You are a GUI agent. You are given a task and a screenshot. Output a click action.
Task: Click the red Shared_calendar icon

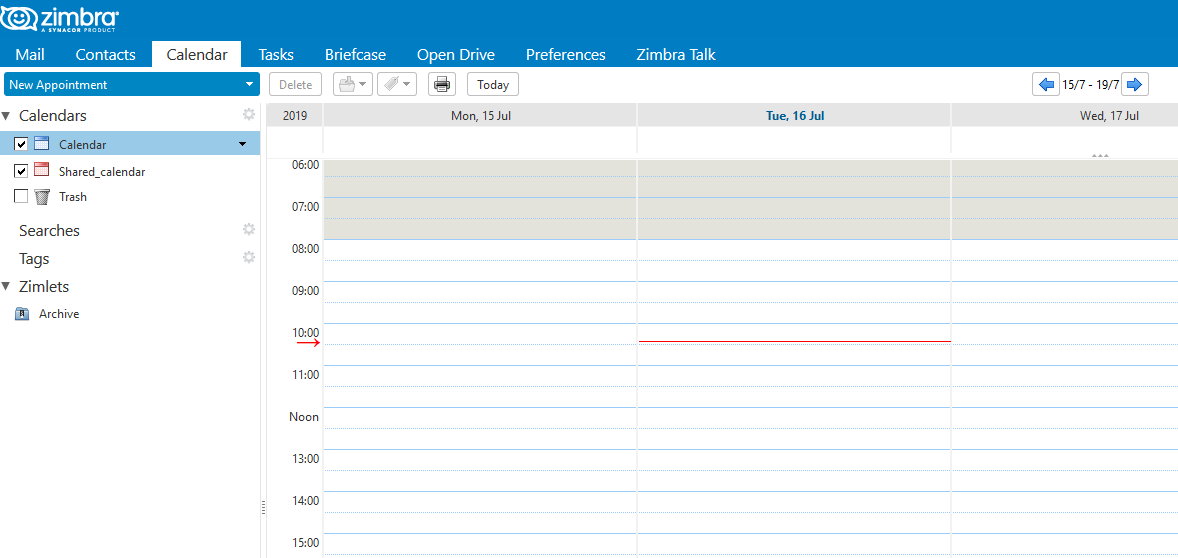(x=41, y=170)
